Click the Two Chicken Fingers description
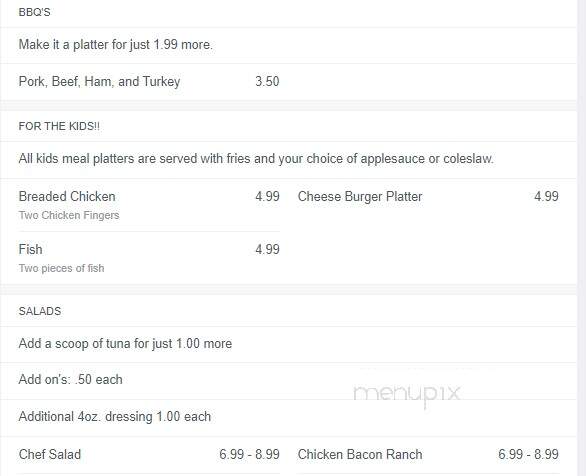Image resolution: width=586 pixels, height=476 pixels. click(x=69, y=215)
